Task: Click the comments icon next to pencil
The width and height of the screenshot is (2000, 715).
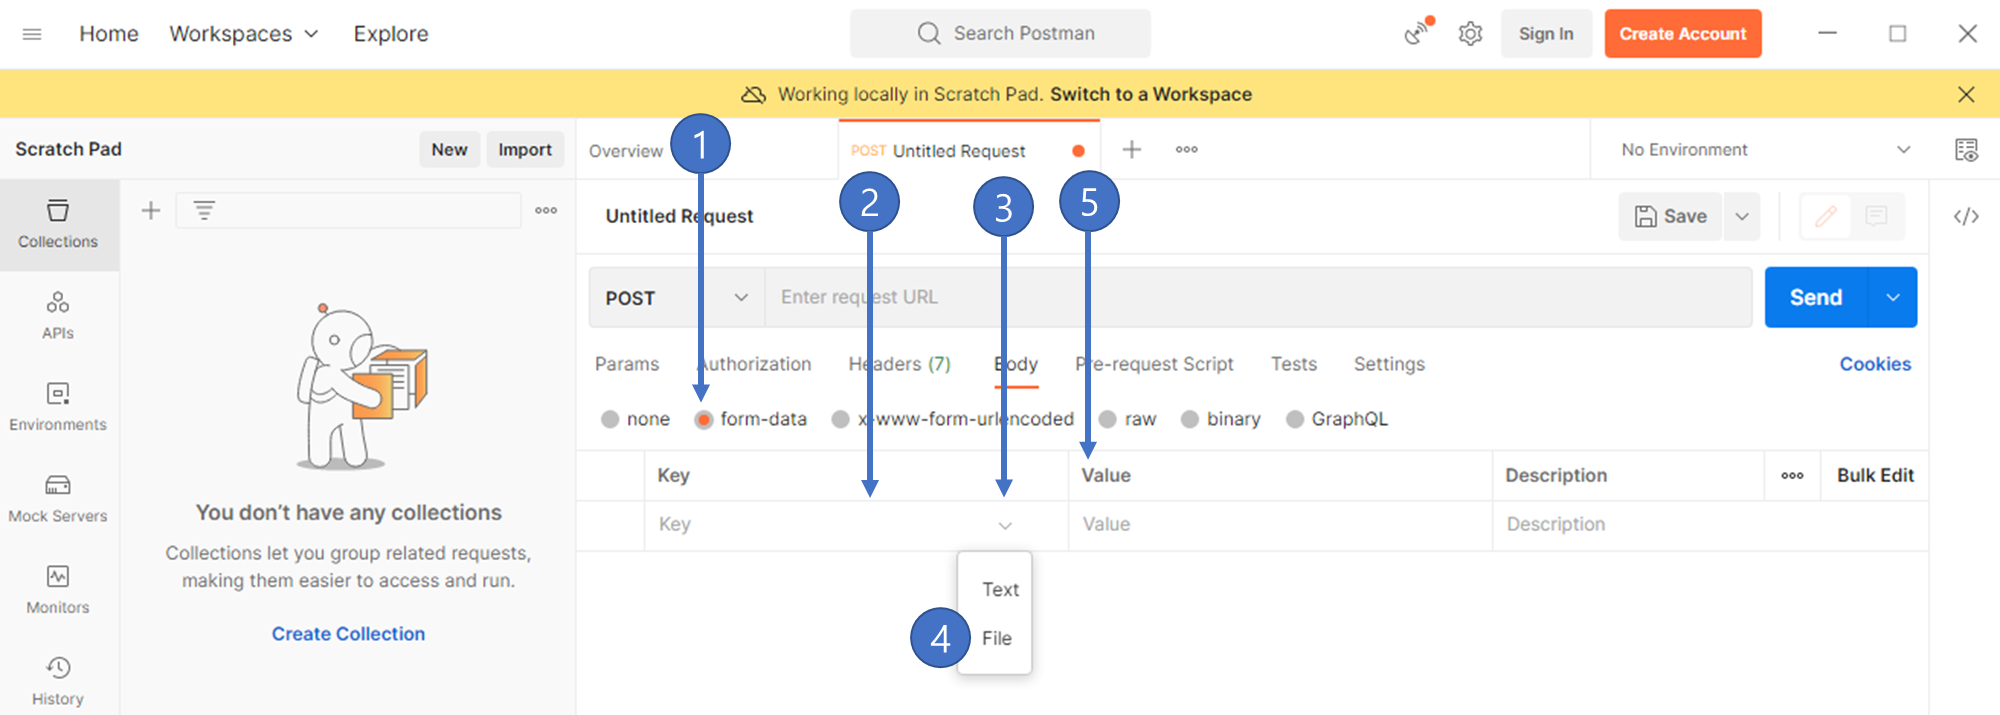Action: pyautogui.click(x=1876, y=216)
